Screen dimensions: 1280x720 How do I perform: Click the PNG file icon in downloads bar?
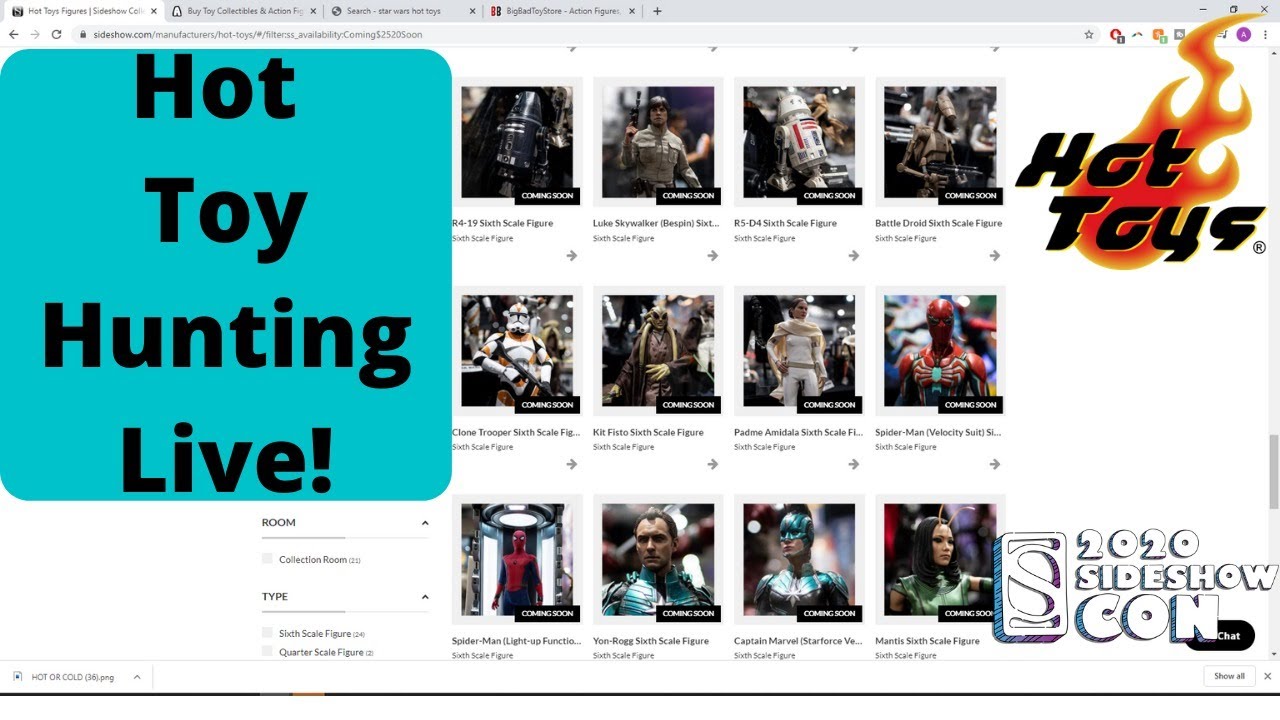click(x=18, y=677)
